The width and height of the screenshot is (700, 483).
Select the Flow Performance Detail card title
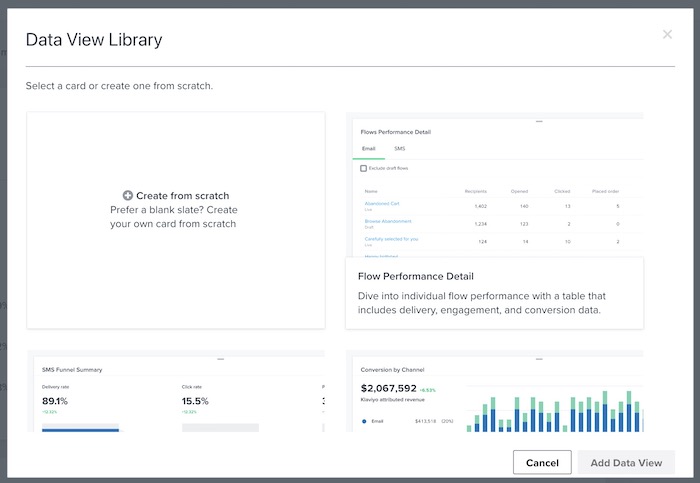click(415, 276)
